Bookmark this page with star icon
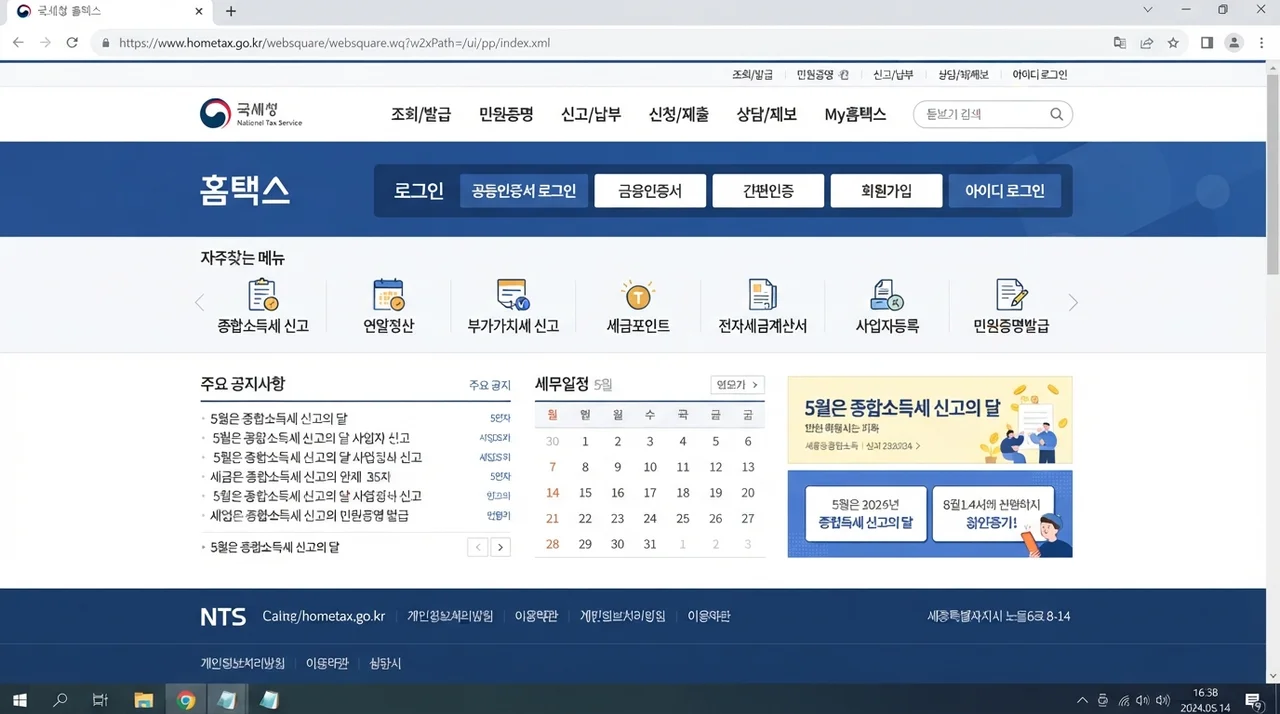The height and width of the screenshot is (714, 1280). point(1173,43)
